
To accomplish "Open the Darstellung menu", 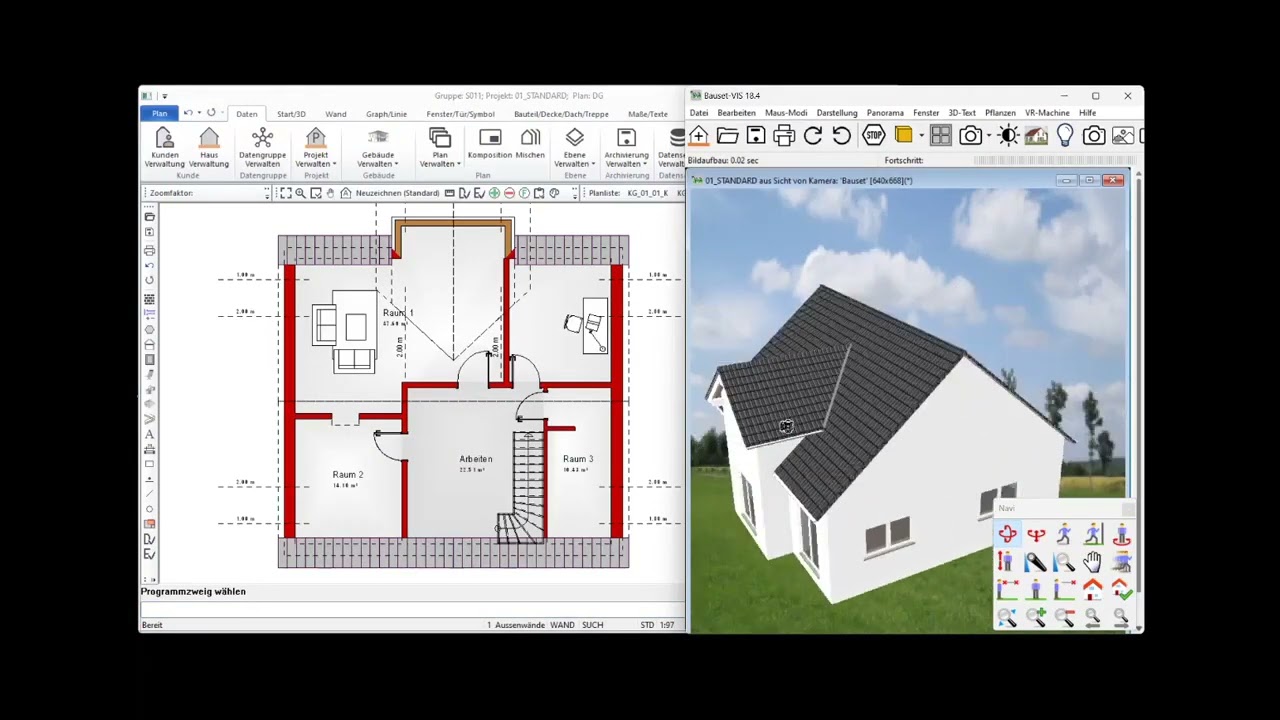I will [837, 113].
